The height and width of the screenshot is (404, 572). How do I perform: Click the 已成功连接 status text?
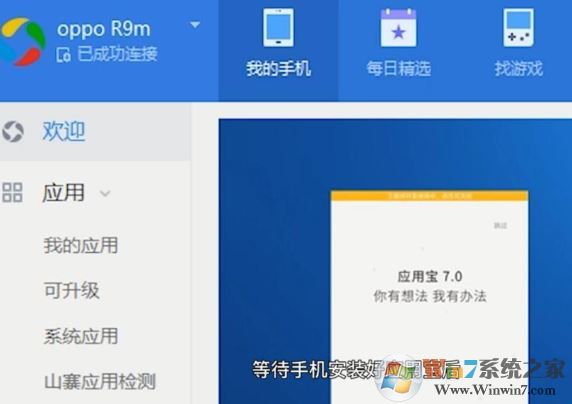tap(117, 54)
